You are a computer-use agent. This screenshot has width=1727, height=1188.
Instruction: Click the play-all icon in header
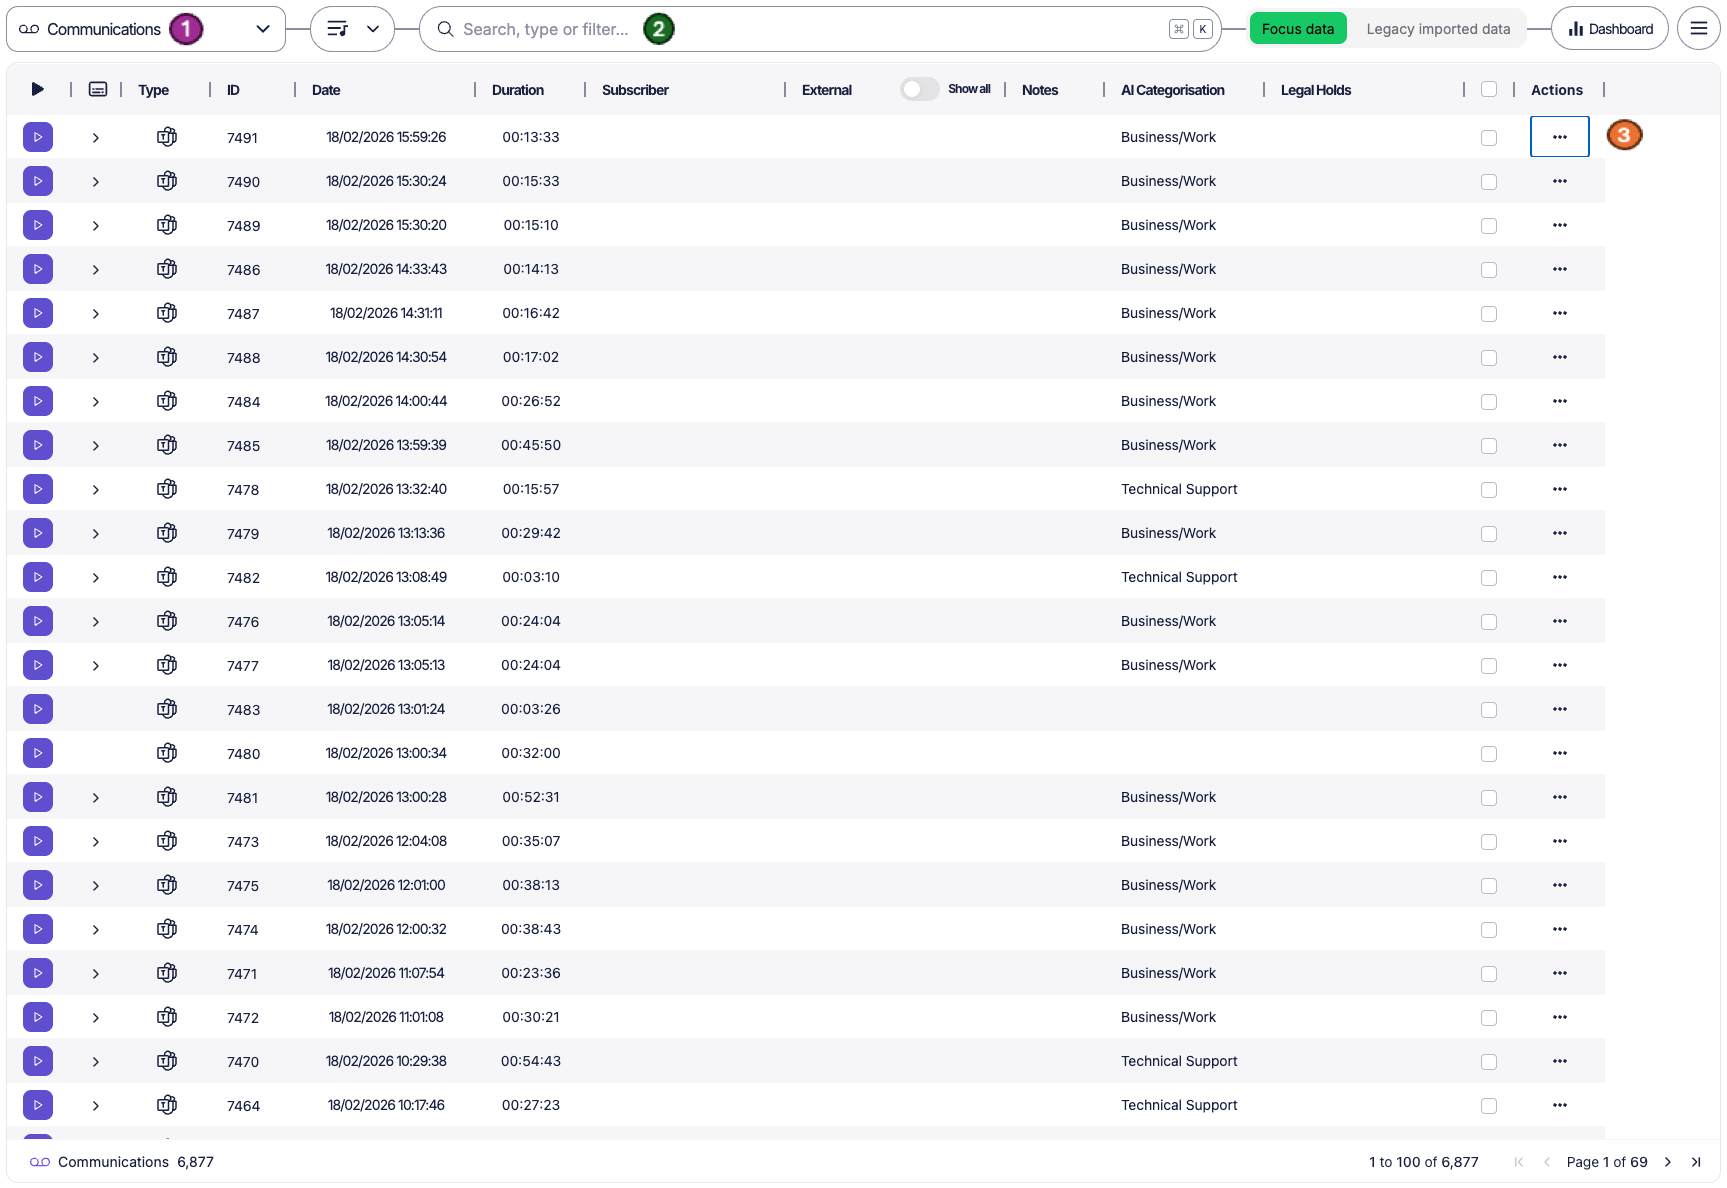(x=38, y=90)
